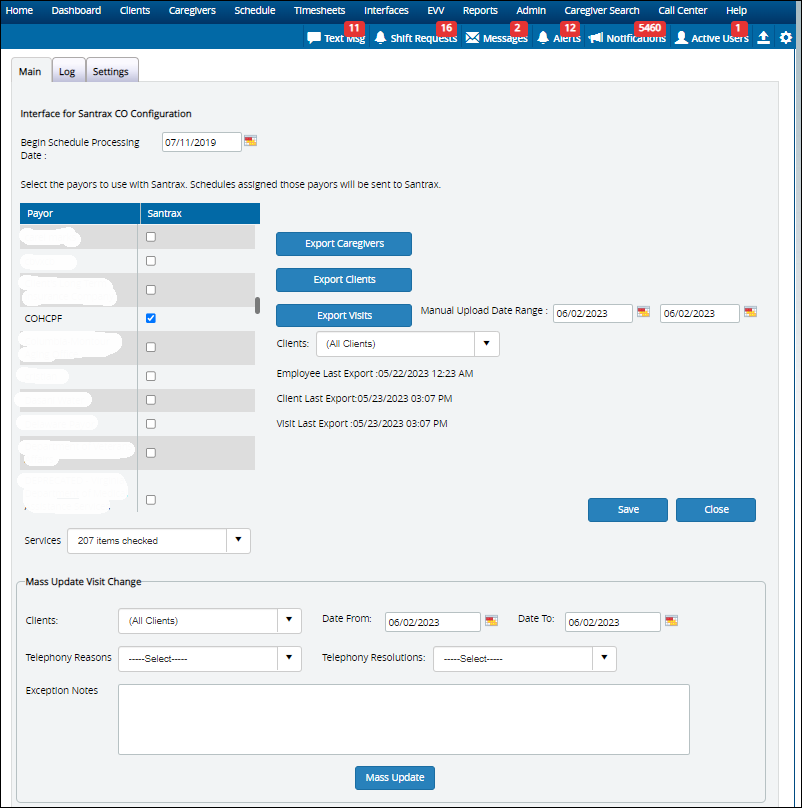Save the Santrax configuration
The image size is (802, 808).
pyautogui.click(x=628, y=510)
